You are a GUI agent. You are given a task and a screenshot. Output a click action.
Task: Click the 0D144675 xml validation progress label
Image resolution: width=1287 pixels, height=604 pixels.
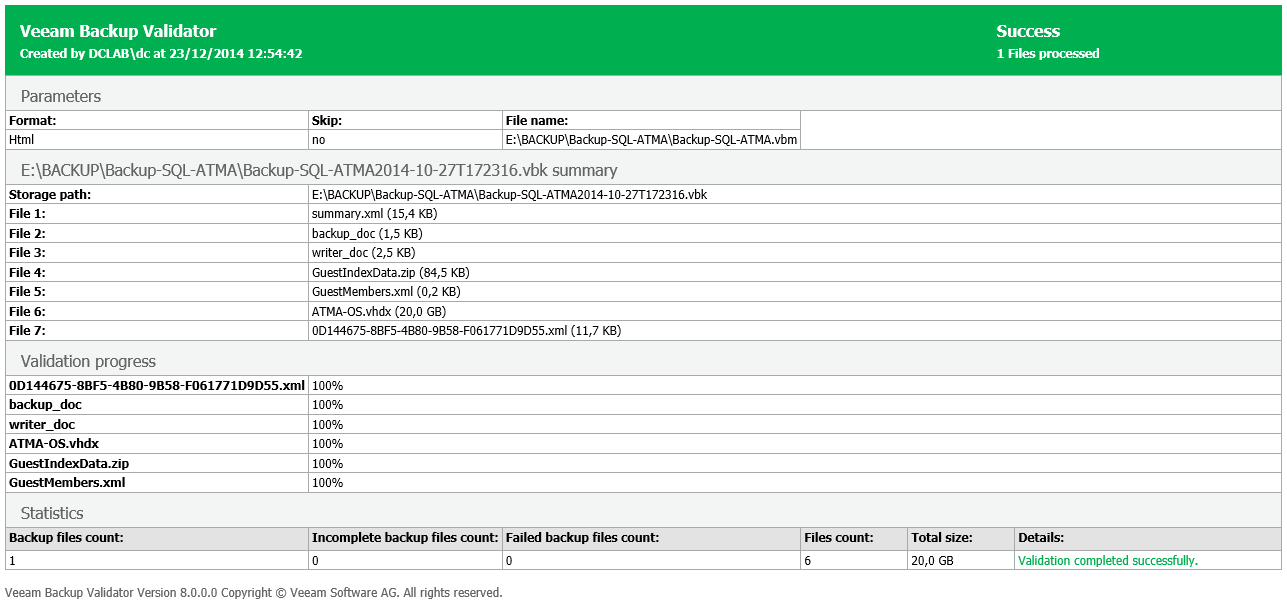[157, 385]
